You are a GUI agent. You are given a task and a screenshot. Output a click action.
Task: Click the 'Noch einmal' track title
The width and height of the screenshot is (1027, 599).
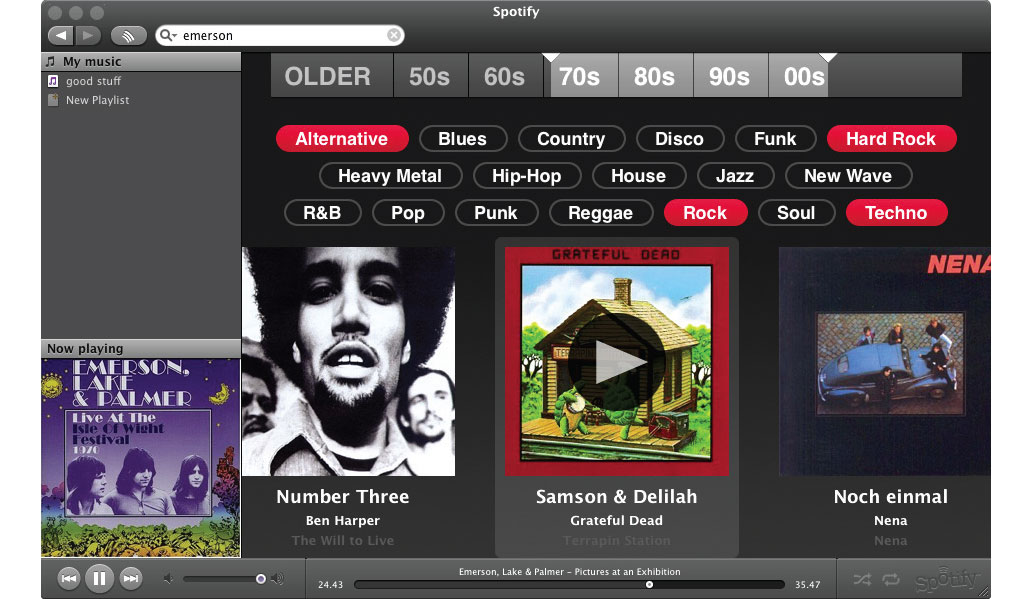[891, 497]
